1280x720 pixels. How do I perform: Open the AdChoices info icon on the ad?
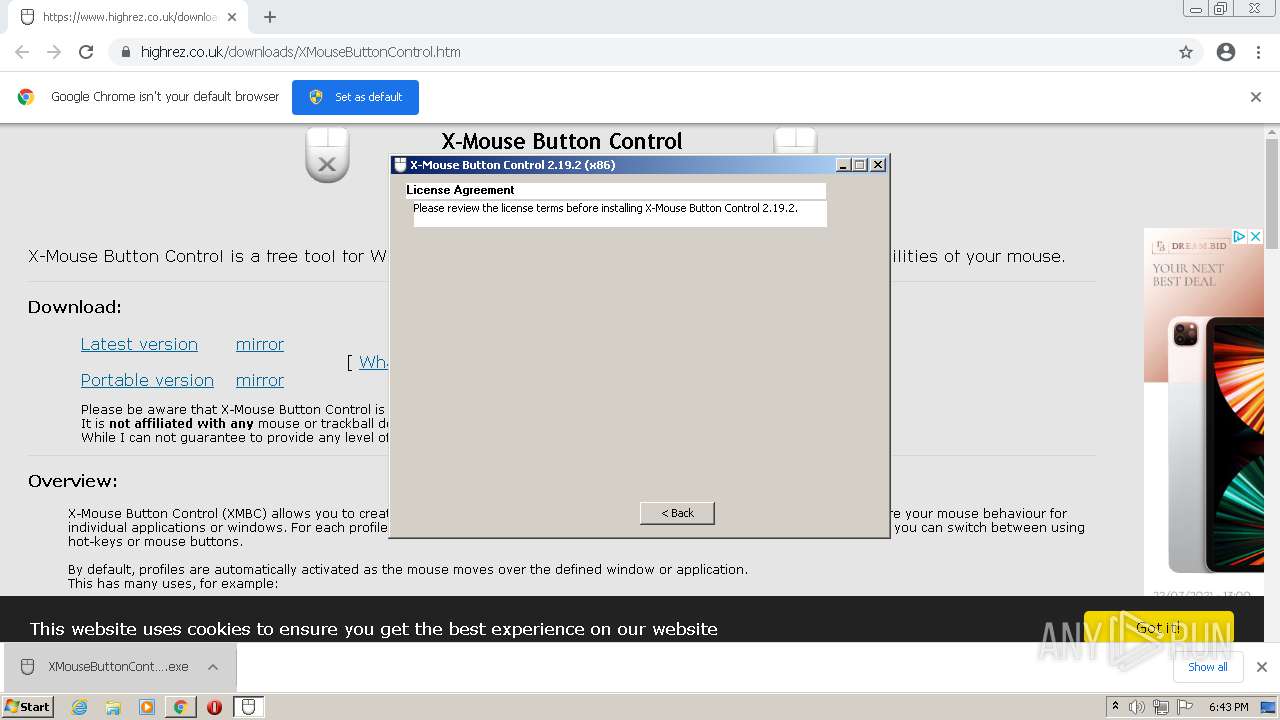click(x=1239, y=237)
